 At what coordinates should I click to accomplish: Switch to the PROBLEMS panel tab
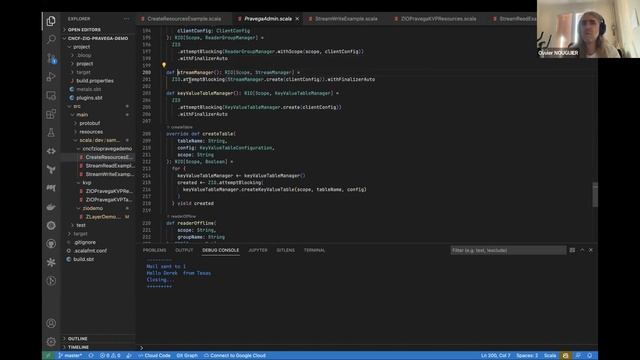(154, 250)
